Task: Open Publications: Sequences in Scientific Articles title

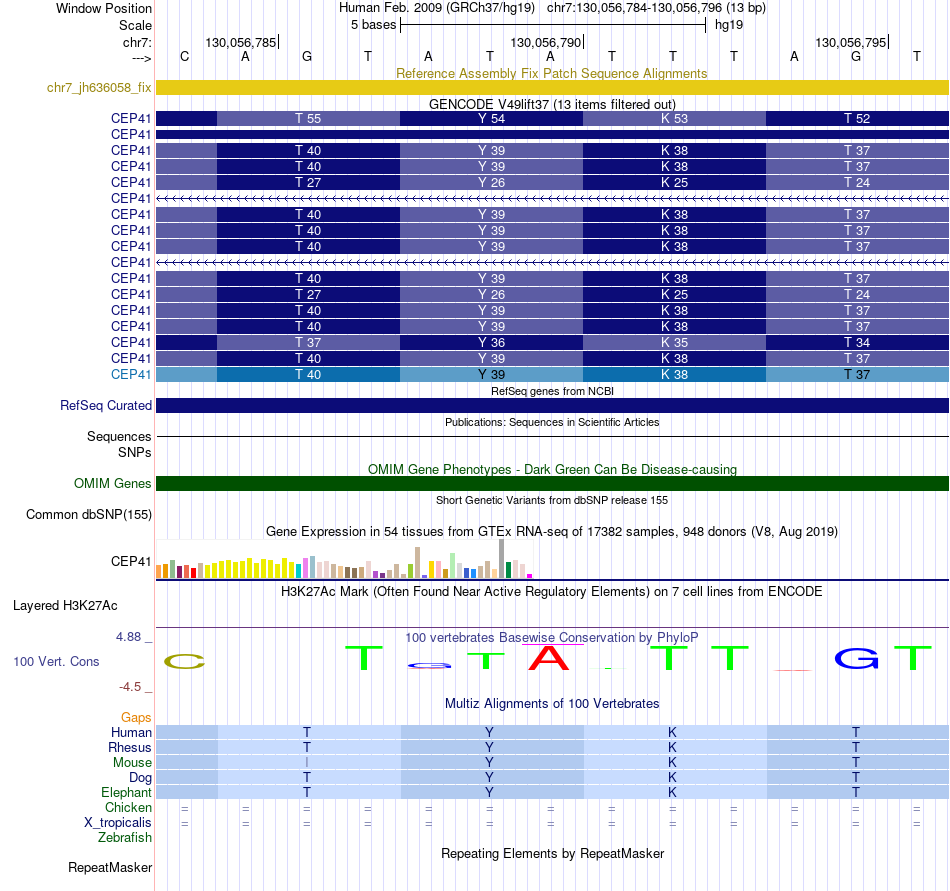Action: coord(552,422)
